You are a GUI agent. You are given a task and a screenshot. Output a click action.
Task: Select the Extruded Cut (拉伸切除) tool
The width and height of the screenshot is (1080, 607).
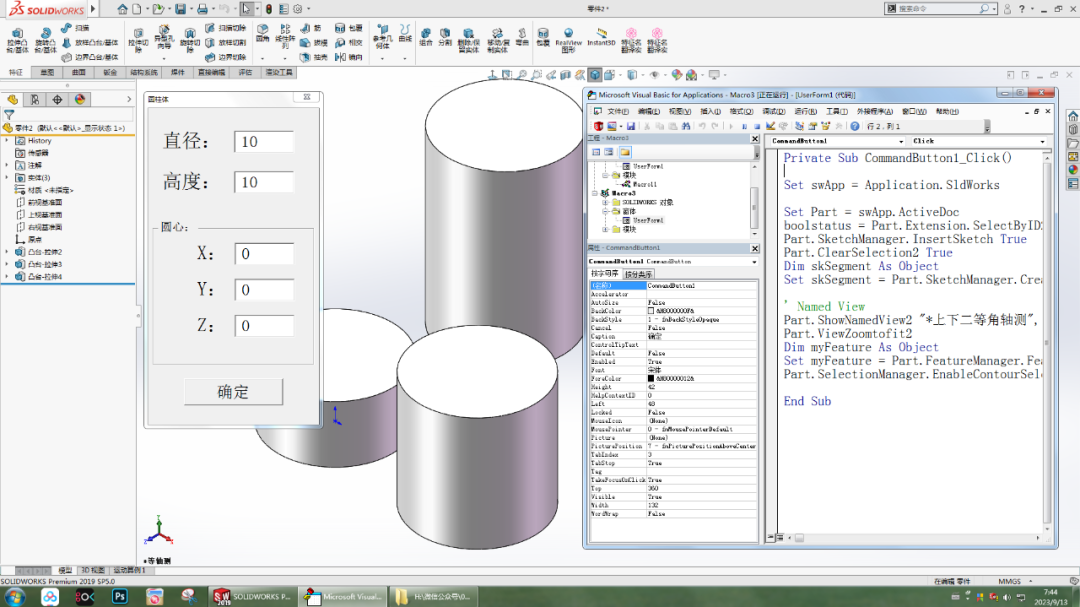[x=138, y=40]
